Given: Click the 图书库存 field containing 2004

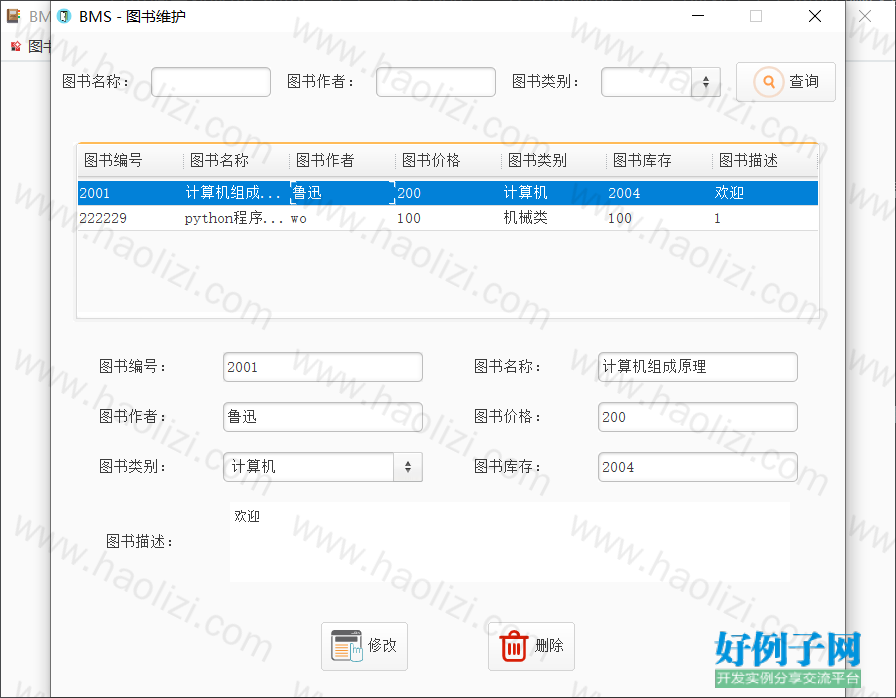Looking at the screenshot, I should 698,467.
